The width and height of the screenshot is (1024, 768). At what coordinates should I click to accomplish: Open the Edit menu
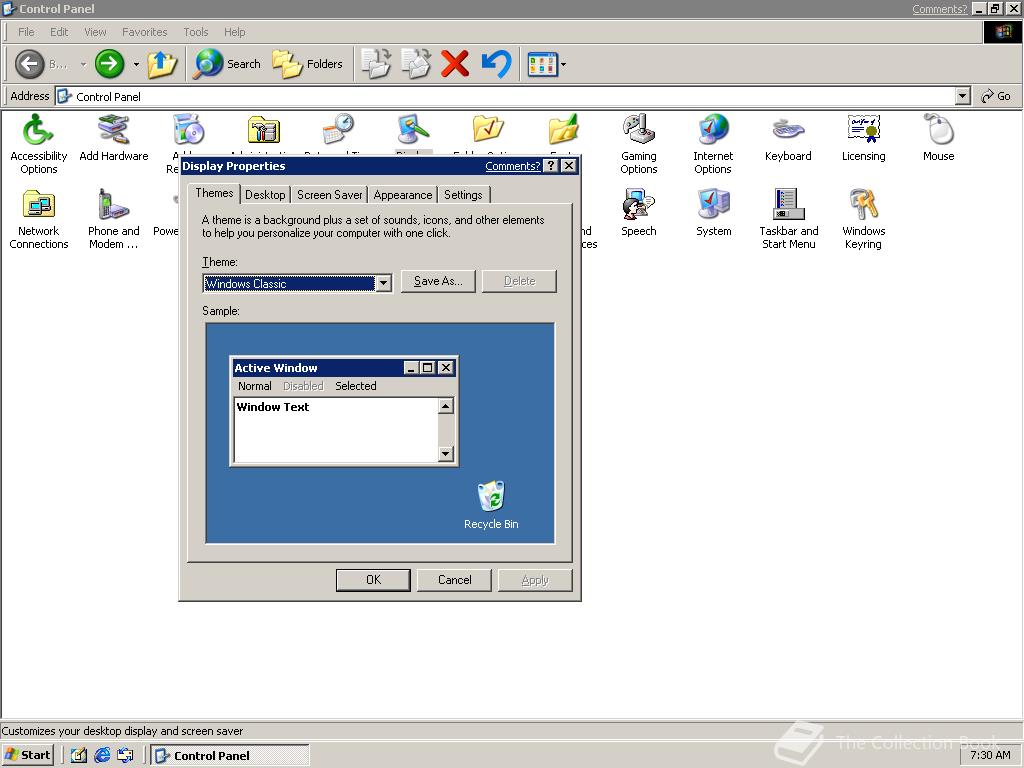click(x=59, y=31)
